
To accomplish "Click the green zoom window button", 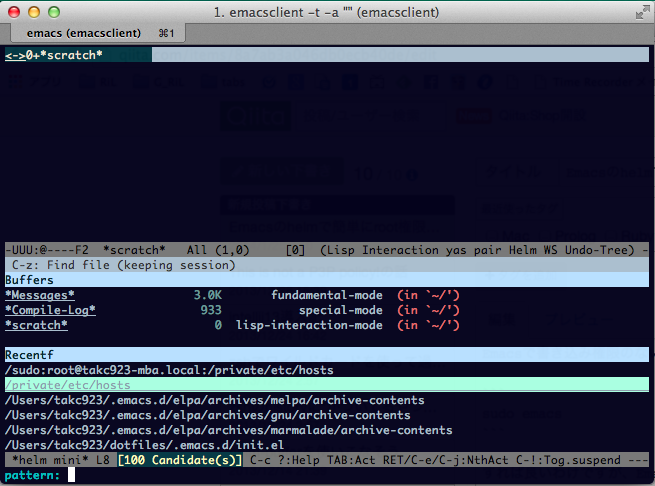I will coord(54,12).
